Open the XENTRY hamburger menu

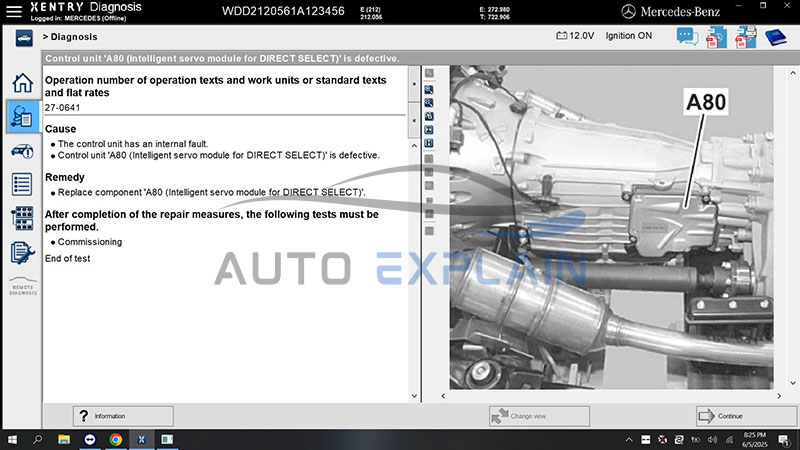coord(14,11)
